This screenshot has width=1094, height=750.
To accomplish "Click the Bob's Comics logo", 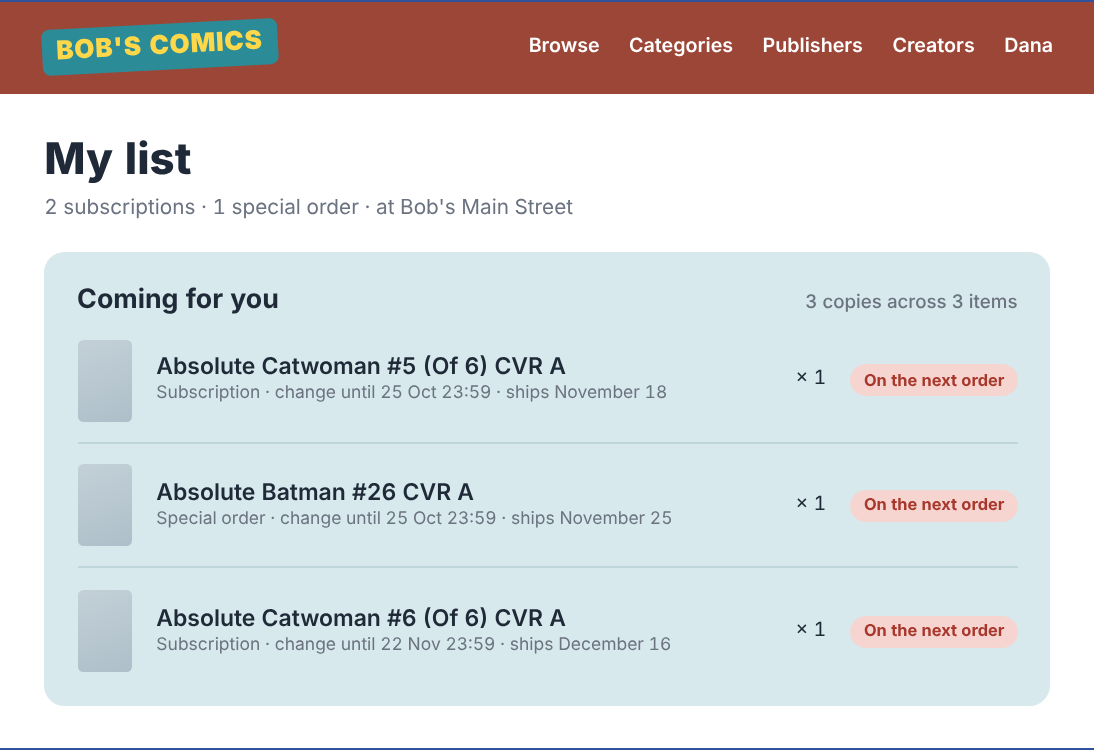I will pos(160,47).
